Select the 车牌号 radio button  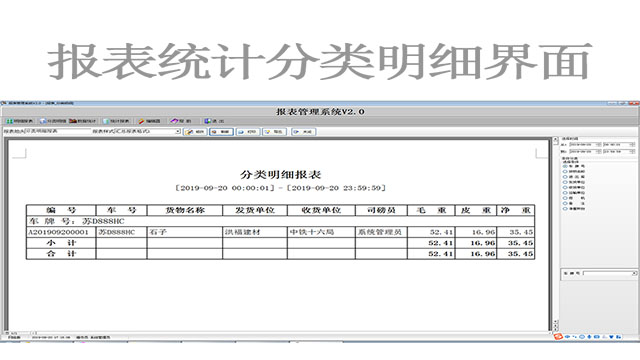click(565, 167)
